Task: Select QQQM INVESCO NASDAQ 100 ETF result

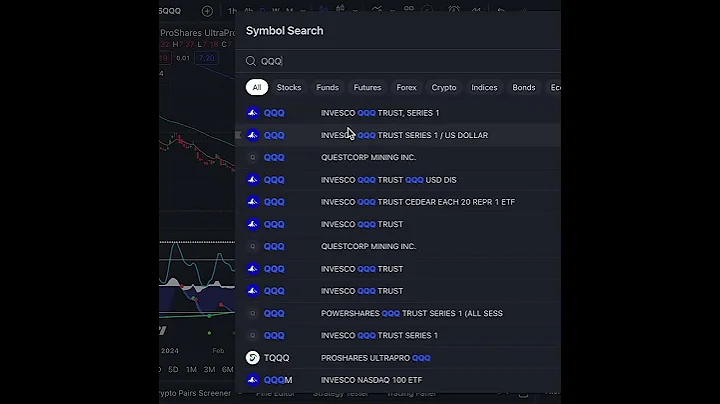Action: click(x=398, y=380)
